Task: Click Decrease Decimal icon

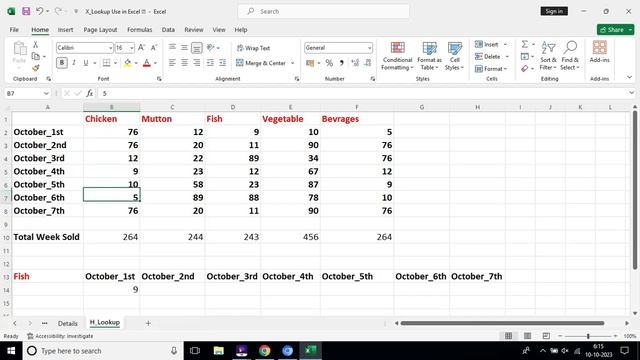Action: 368,63
